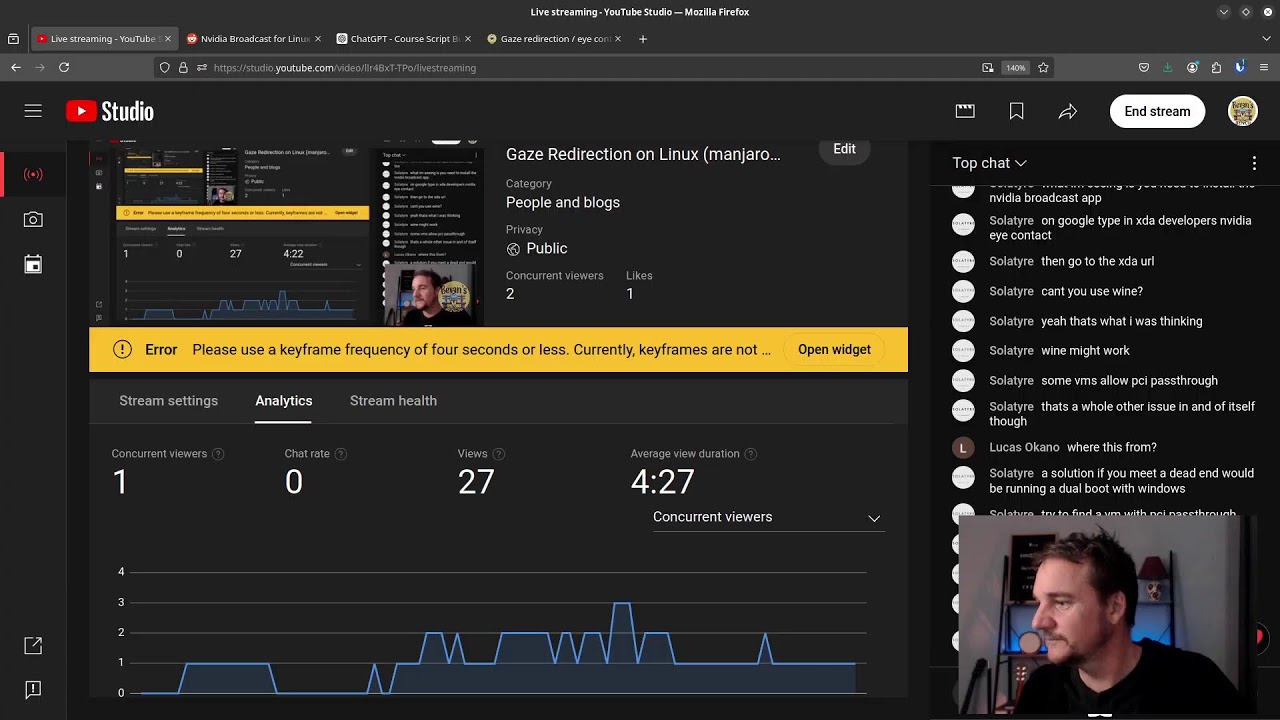Open the Stream health tab

click(393, 401)
